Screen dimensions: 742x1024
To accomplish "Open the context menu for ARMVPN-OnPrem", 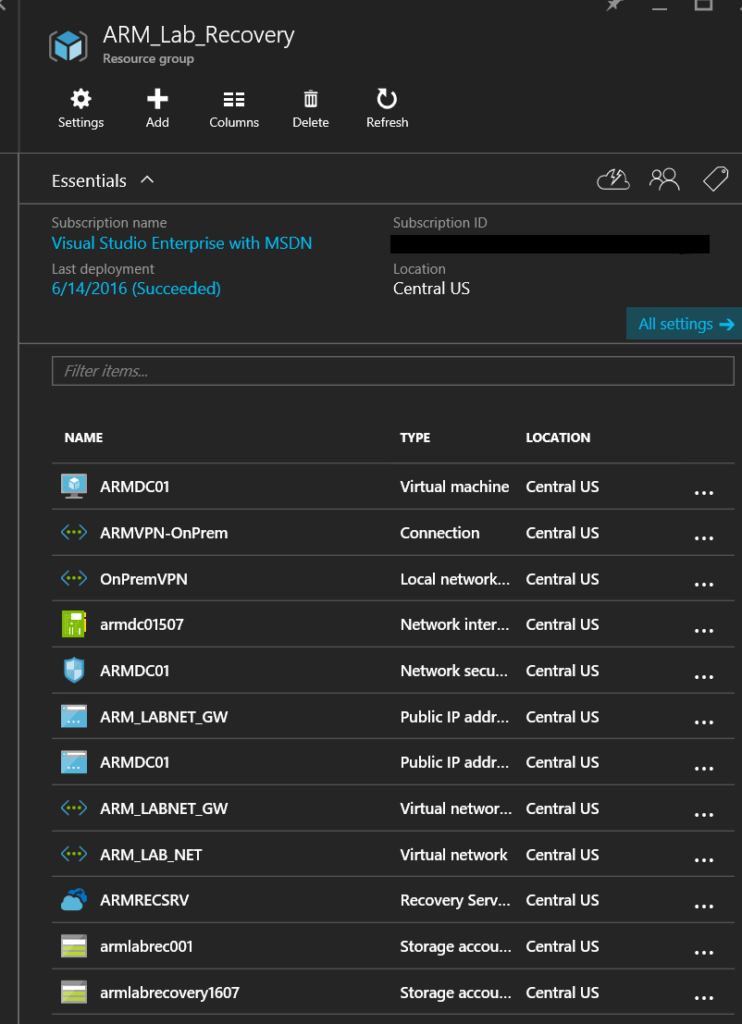I will coord(703,536).
